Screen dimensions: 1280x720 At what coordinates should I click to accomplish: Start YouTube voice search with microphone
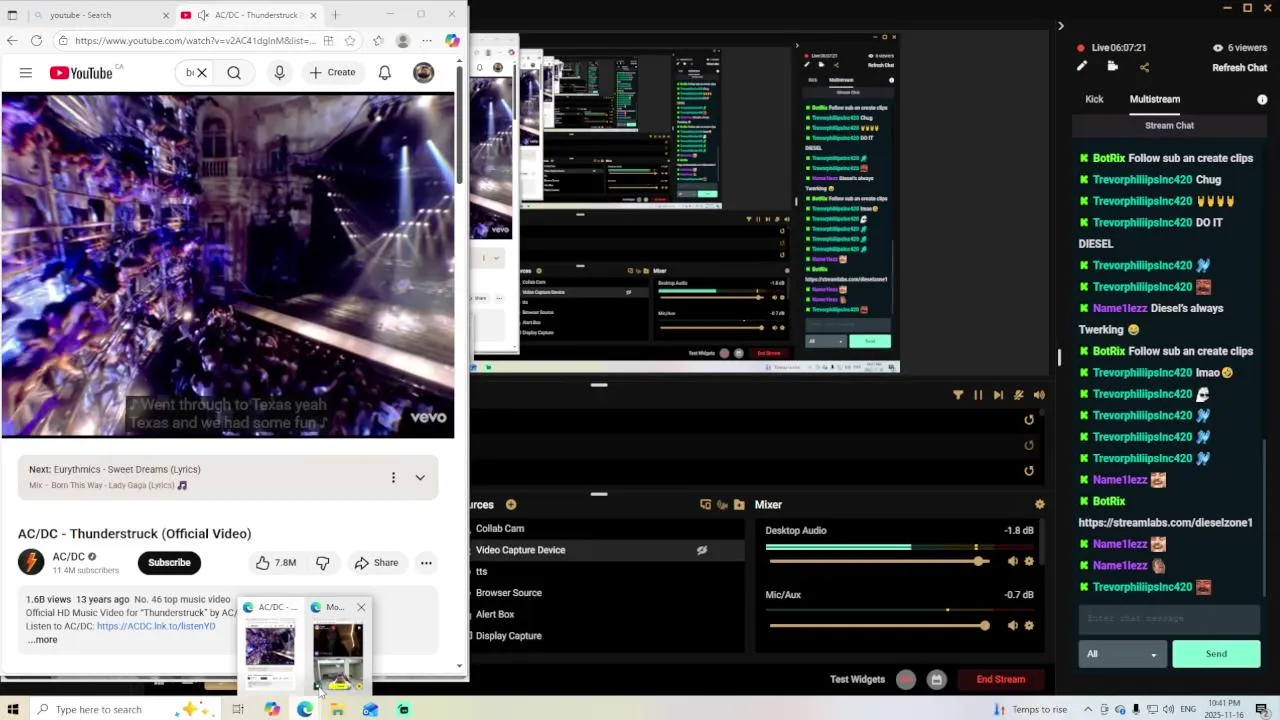(x=279, y=72)
